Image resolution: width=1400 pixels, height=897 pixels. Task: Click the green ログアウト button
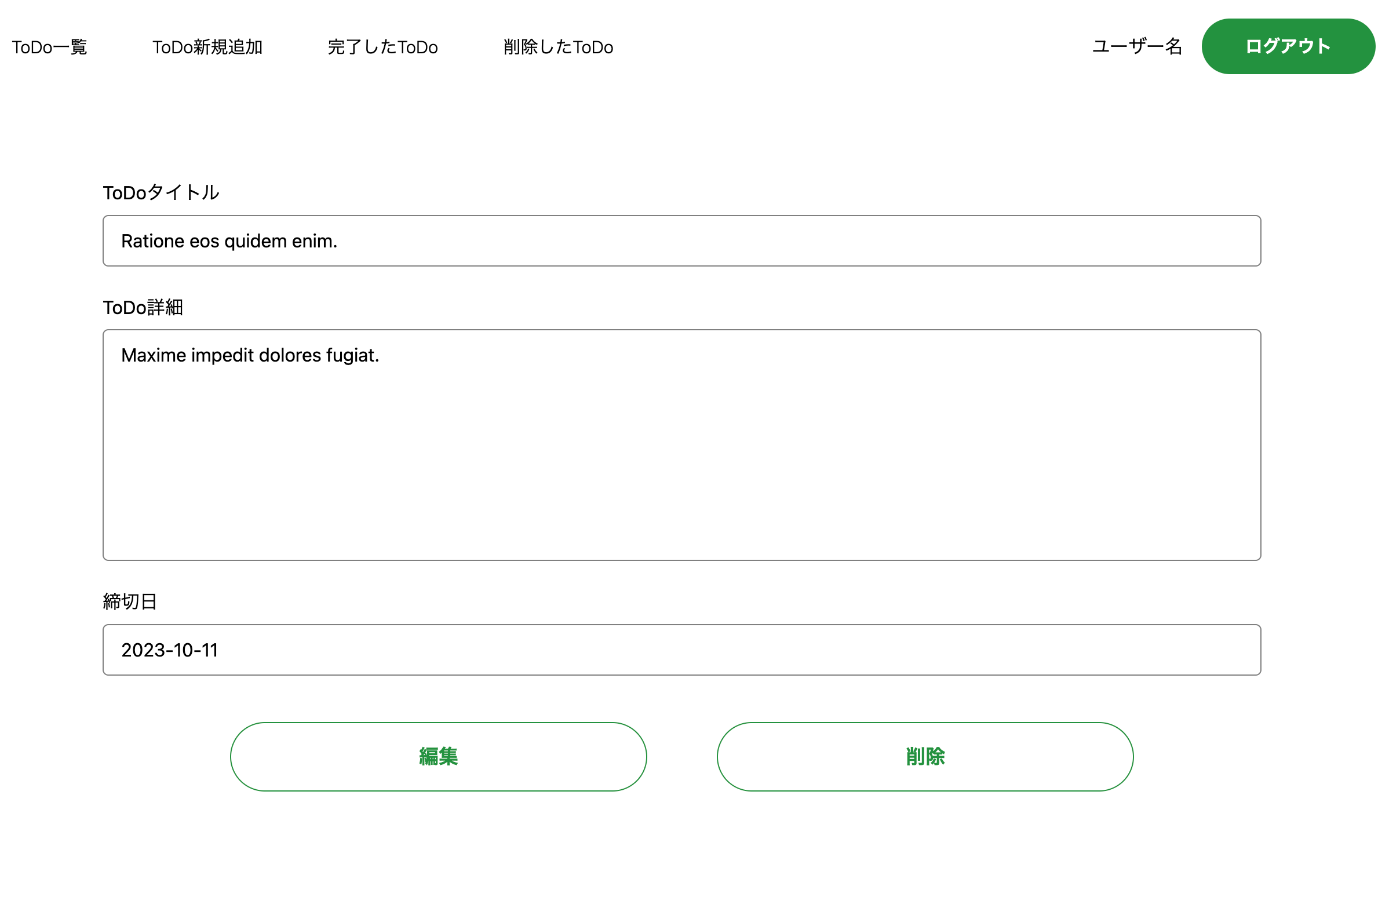point(1288,46)
